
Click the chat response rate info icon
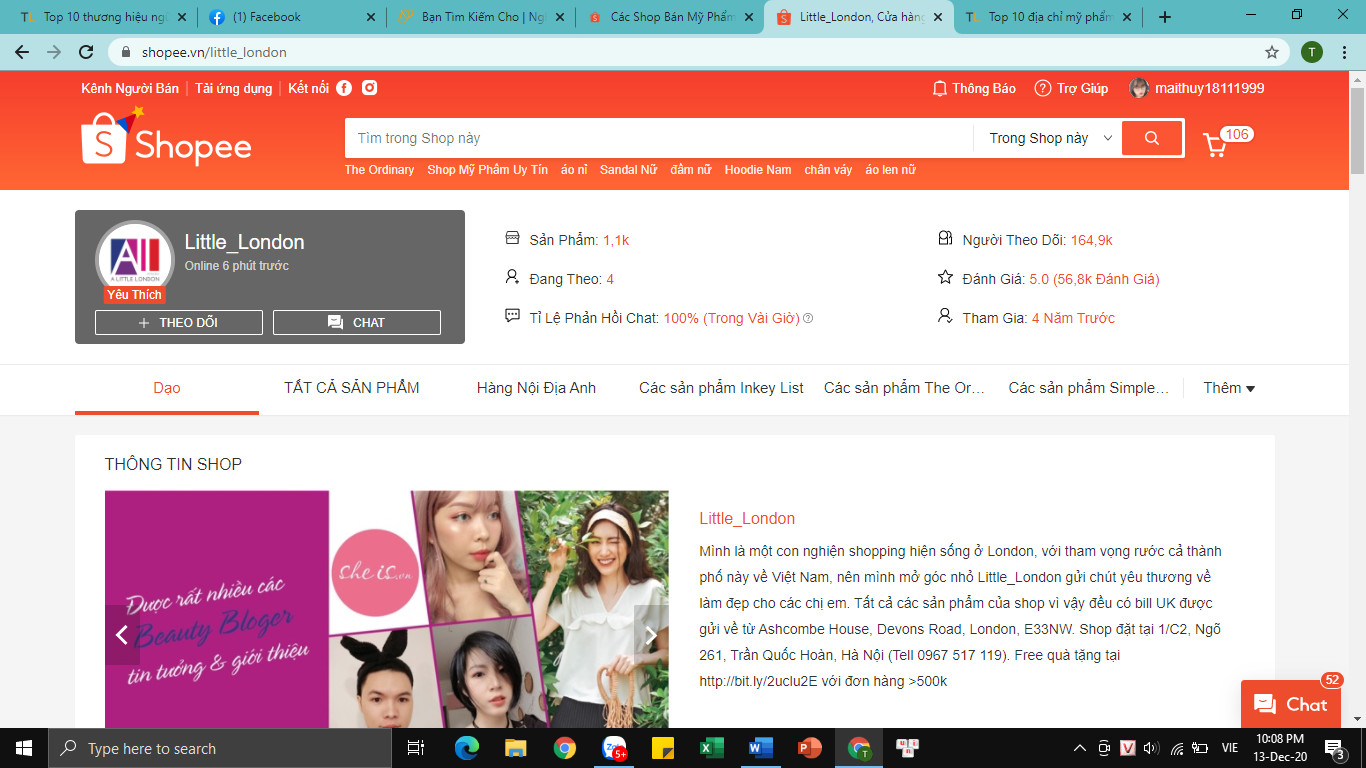click(x=808, y=319)
